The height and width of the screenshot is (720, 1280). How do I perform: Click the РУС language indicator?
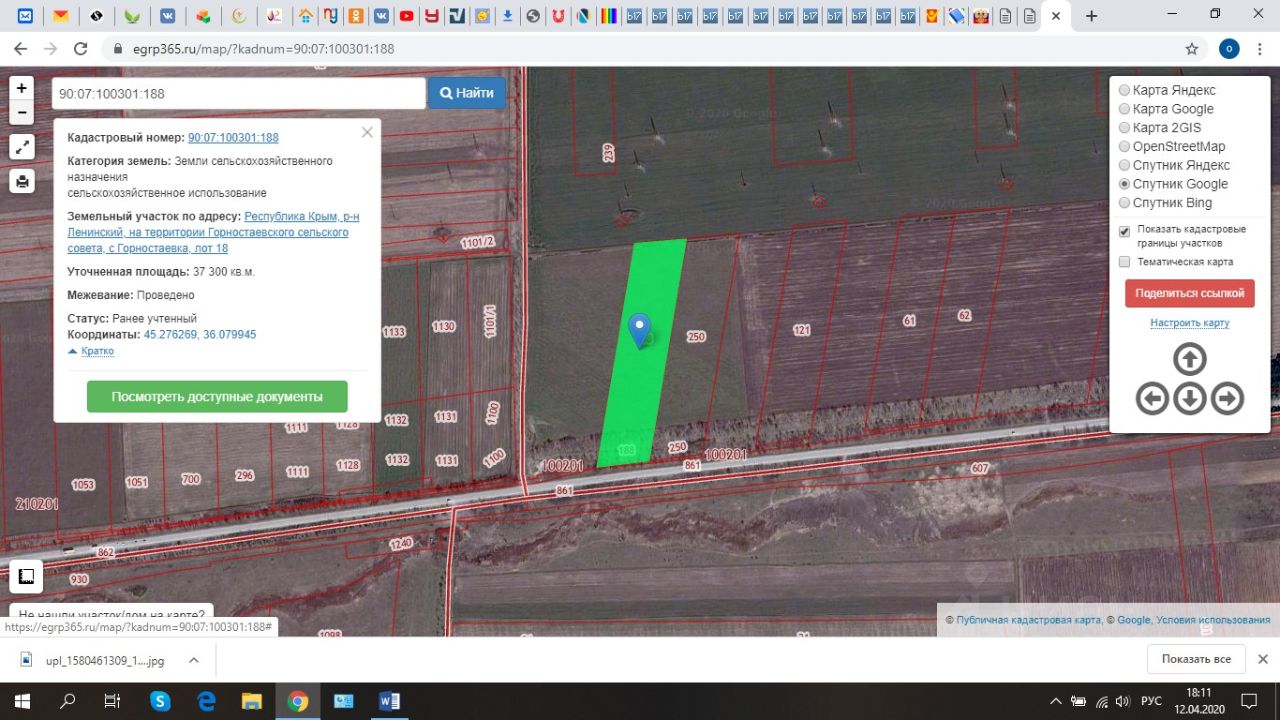click(x=1151, y=701)
